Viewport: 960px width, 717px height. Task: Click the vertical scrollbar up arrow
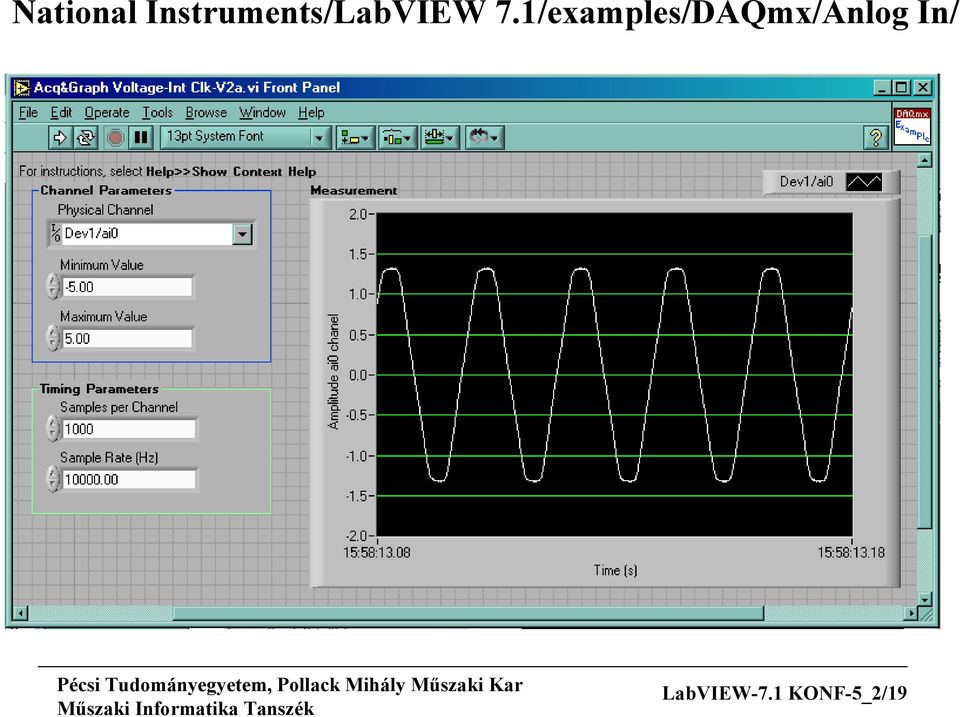pyautogui.click(x=924, y=160)
